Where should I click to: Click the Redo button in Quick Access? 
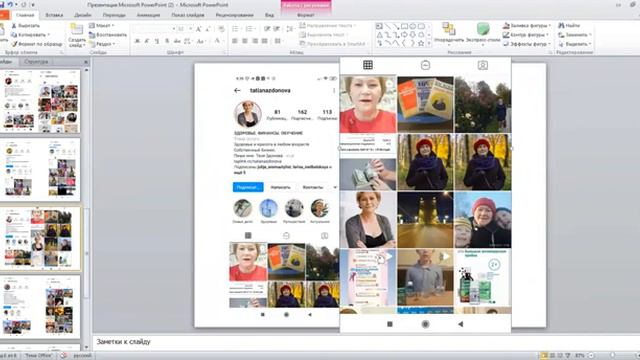click(23, 5)
